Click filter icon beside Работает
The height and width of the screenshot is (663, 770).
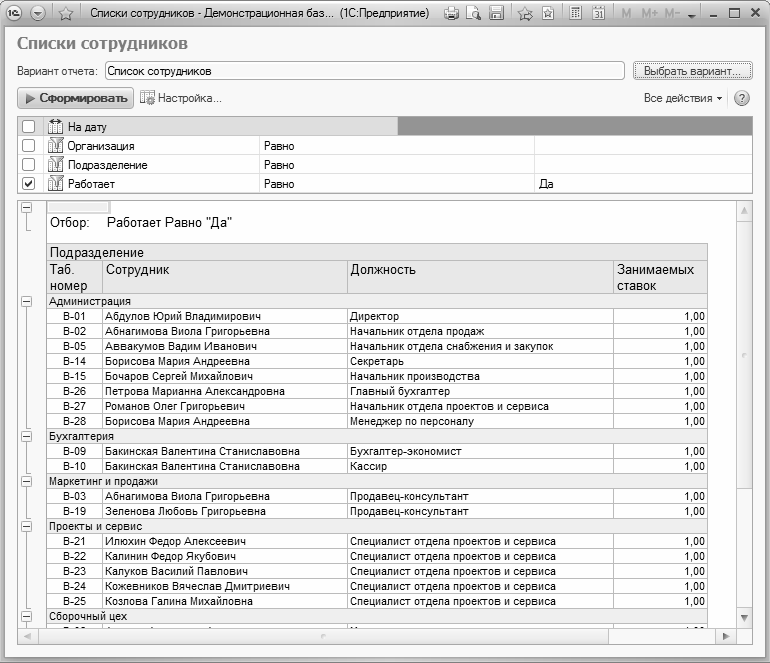55,184
